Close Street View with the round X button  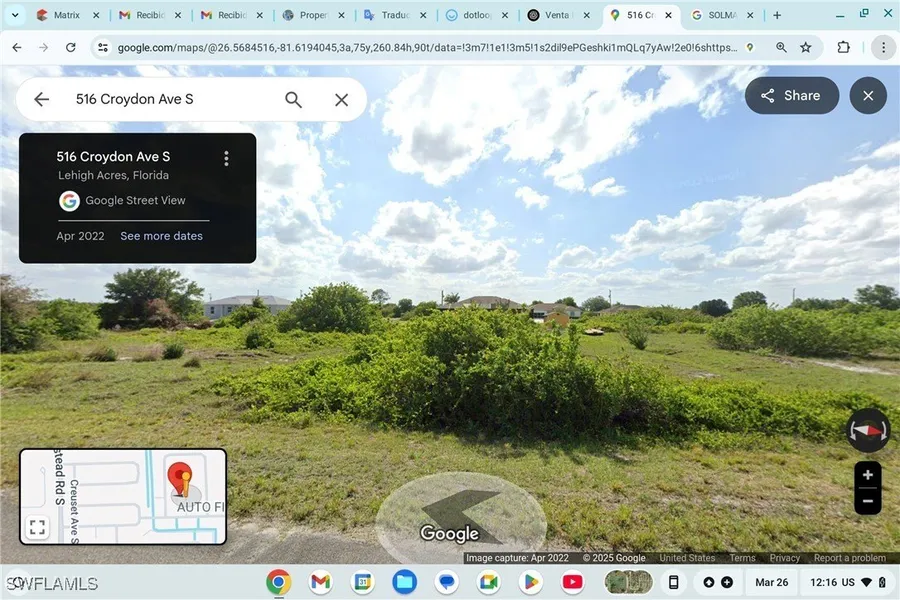click(x=868, y=96)
